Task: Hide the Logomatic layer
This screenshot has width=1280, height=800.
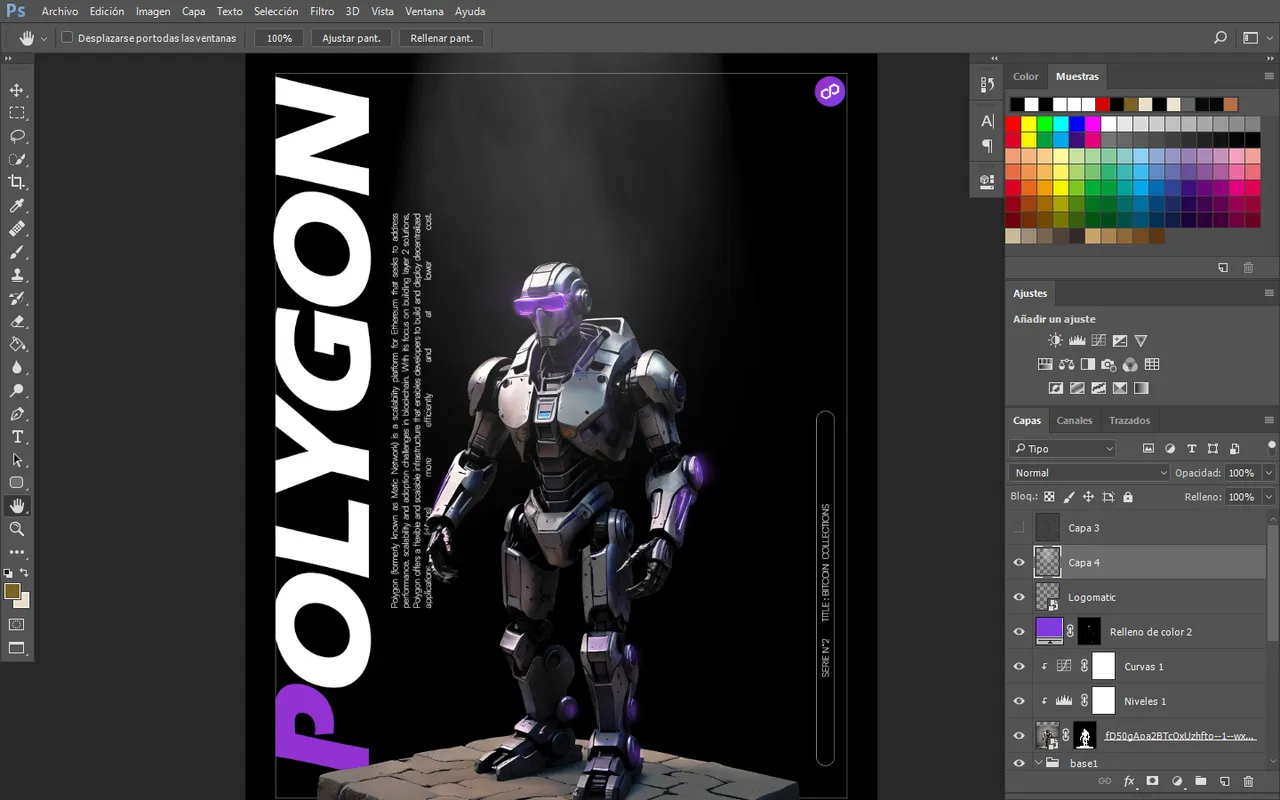Action: pyautogui.click(x=1019, y=597)
